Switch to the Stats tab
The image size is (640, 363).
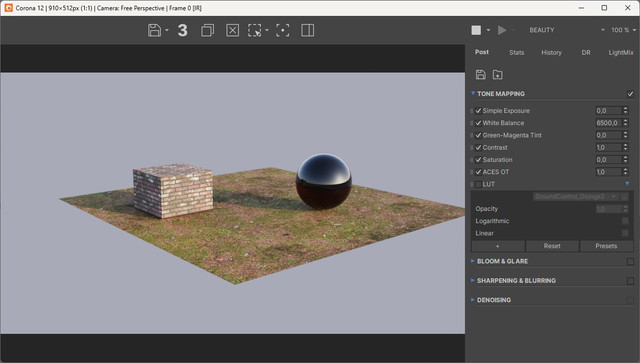pos(516,52)
